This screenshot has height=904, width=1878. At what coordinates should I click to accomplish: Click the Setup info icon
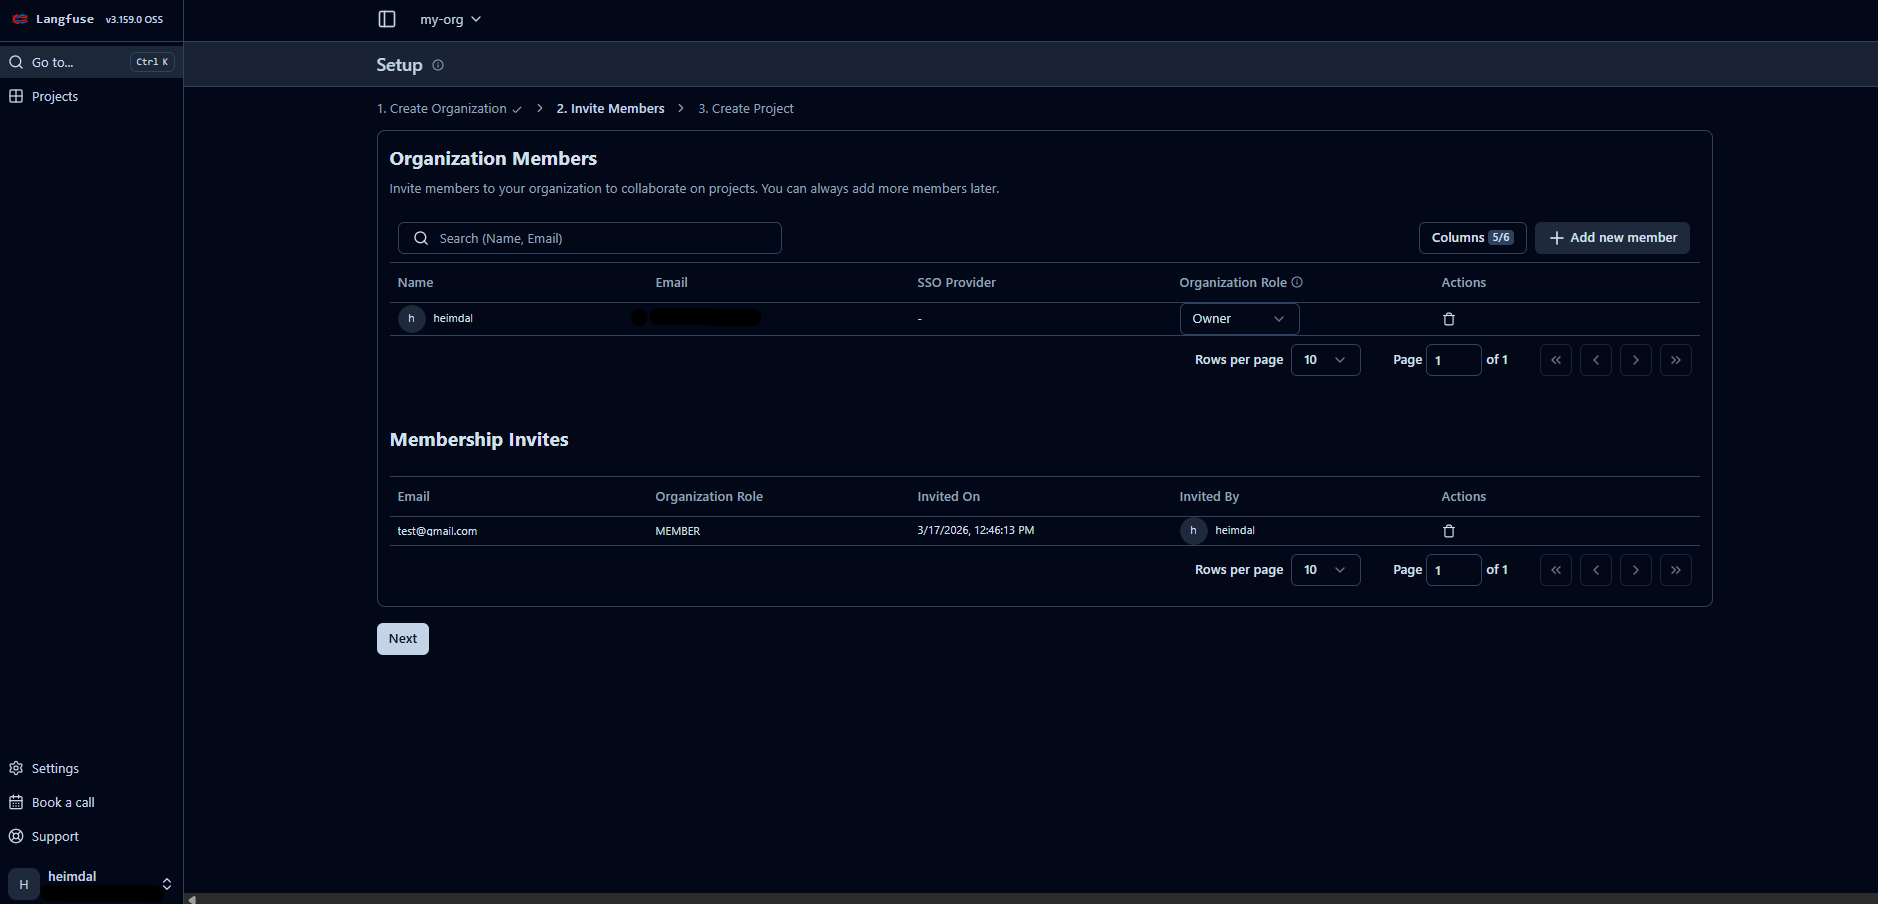tap(438, 65)
